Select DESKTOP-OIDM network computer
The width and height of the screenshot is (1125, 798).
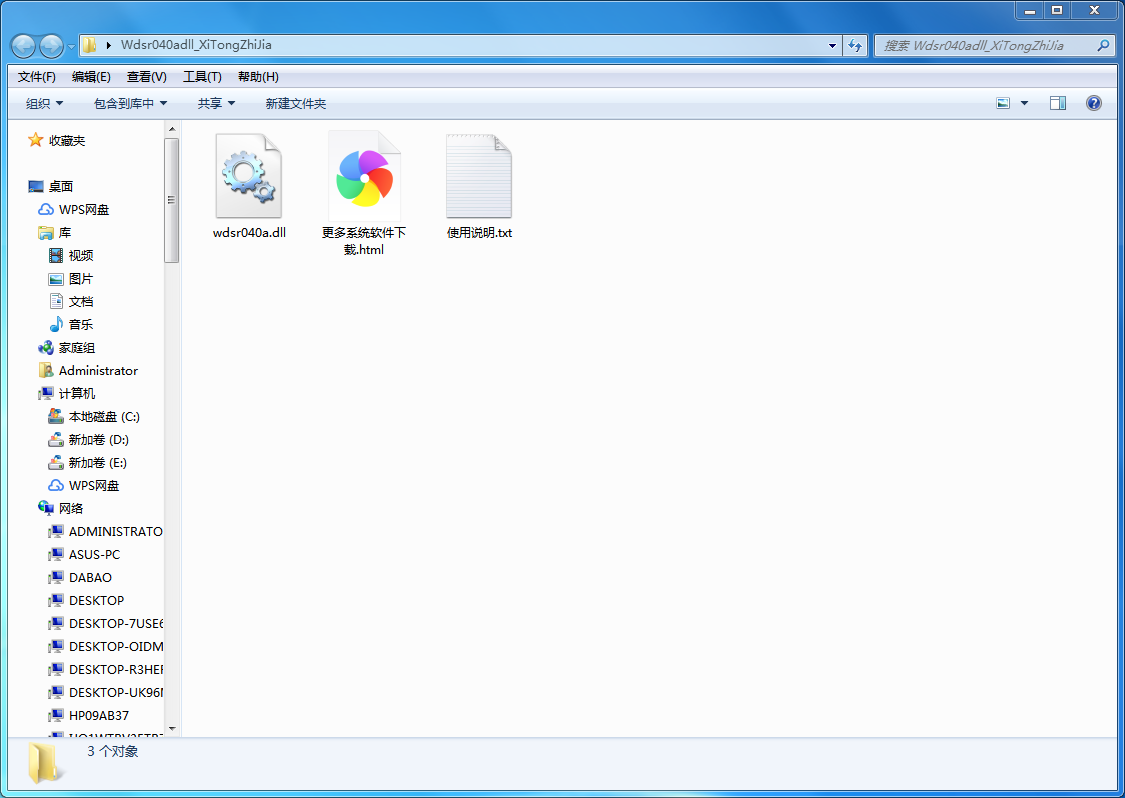[x=105, y=646]
